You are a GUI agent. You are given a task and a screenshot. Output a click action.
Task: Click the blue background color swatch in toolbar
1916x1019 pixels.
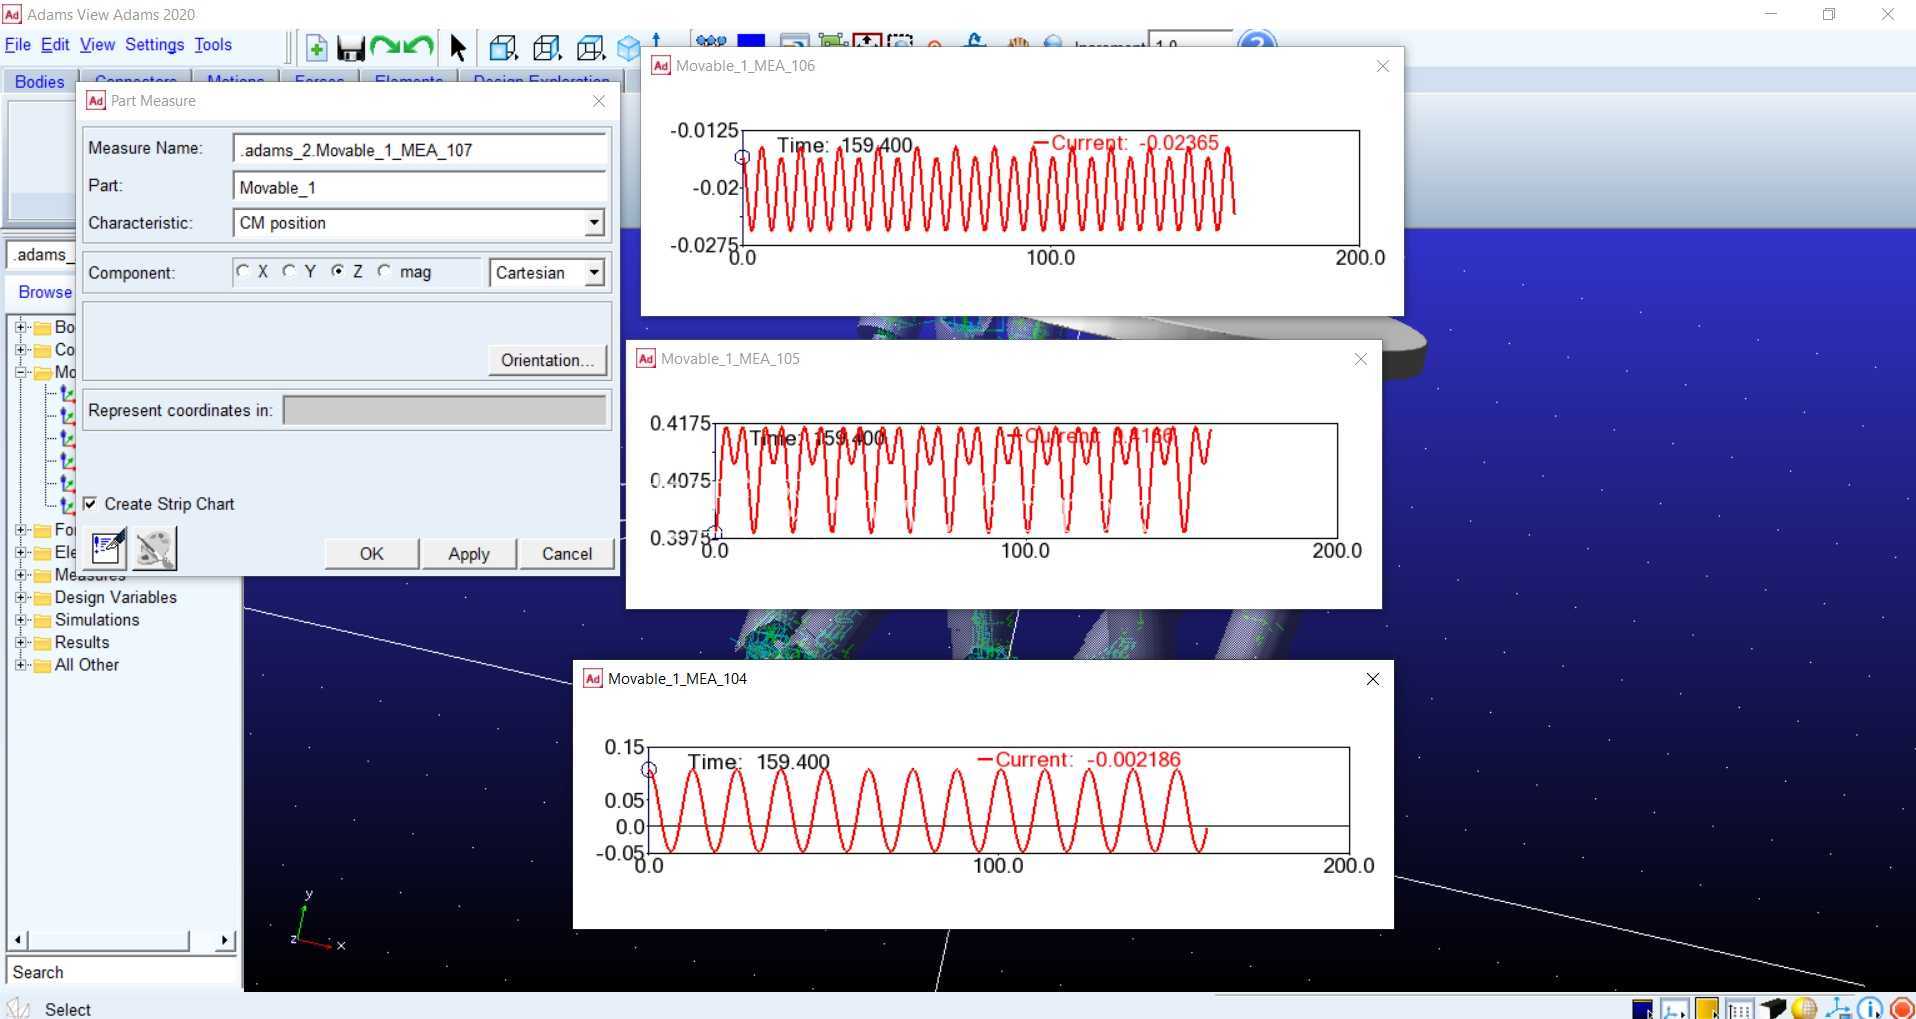point(751,42)
